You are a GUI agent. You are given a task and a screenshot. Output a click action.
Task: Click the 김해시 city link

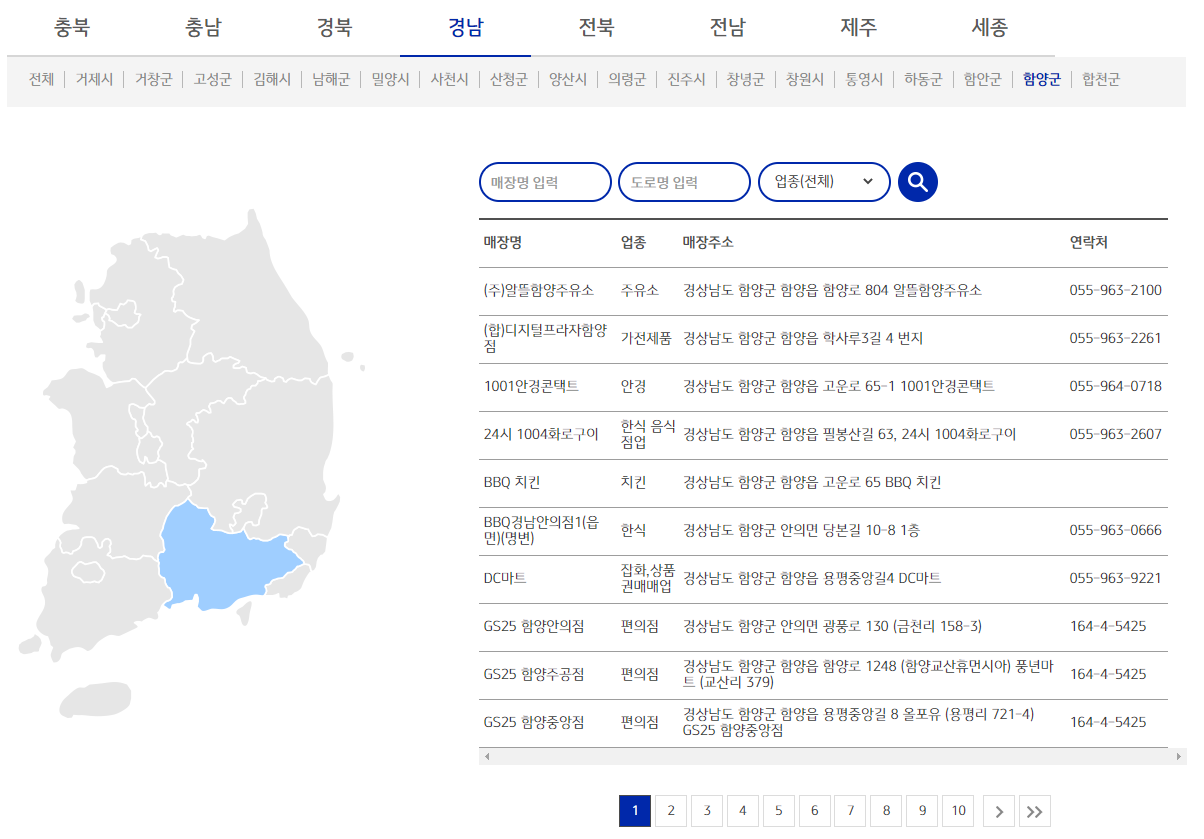272,79
